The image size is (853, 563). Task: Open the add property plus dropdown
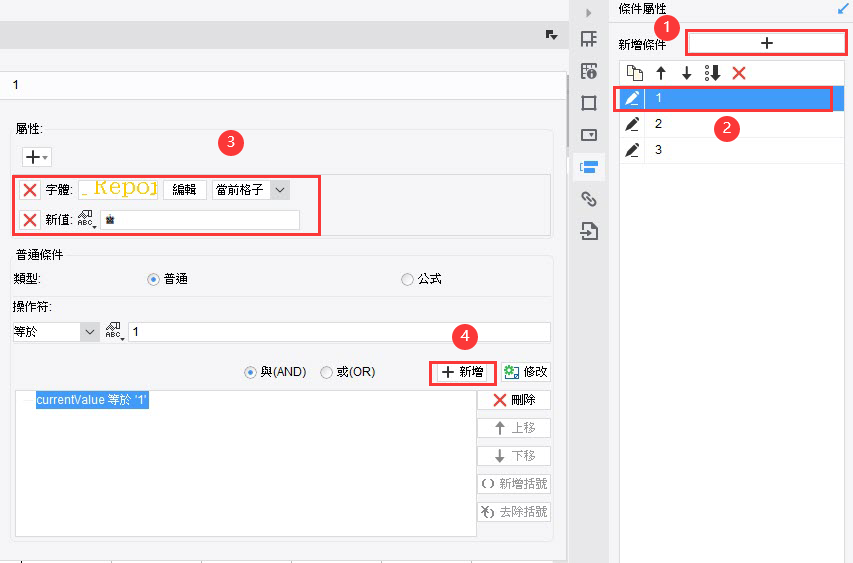click(36, 157)
